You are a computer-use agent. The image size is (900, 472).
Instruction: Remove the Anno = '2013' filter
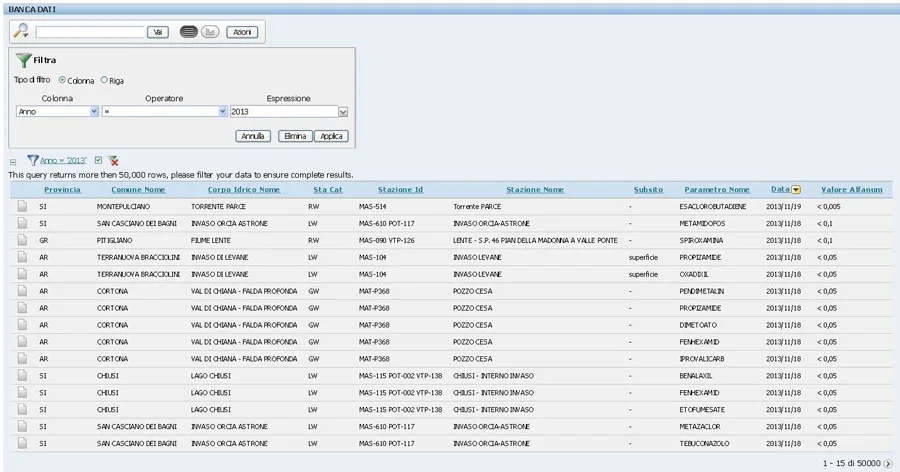coord(113,160)
